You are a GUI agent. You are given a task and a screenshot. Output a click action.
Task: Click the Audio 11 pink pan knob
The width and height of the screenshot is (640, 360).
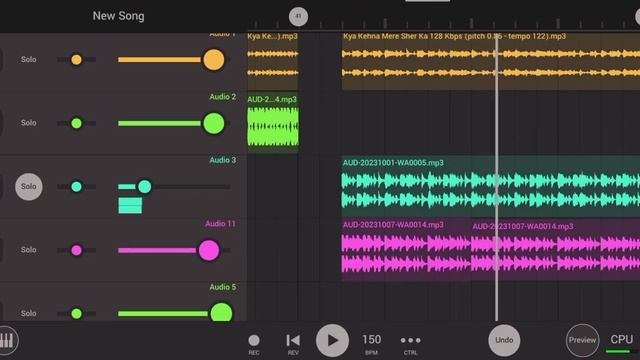76,250
